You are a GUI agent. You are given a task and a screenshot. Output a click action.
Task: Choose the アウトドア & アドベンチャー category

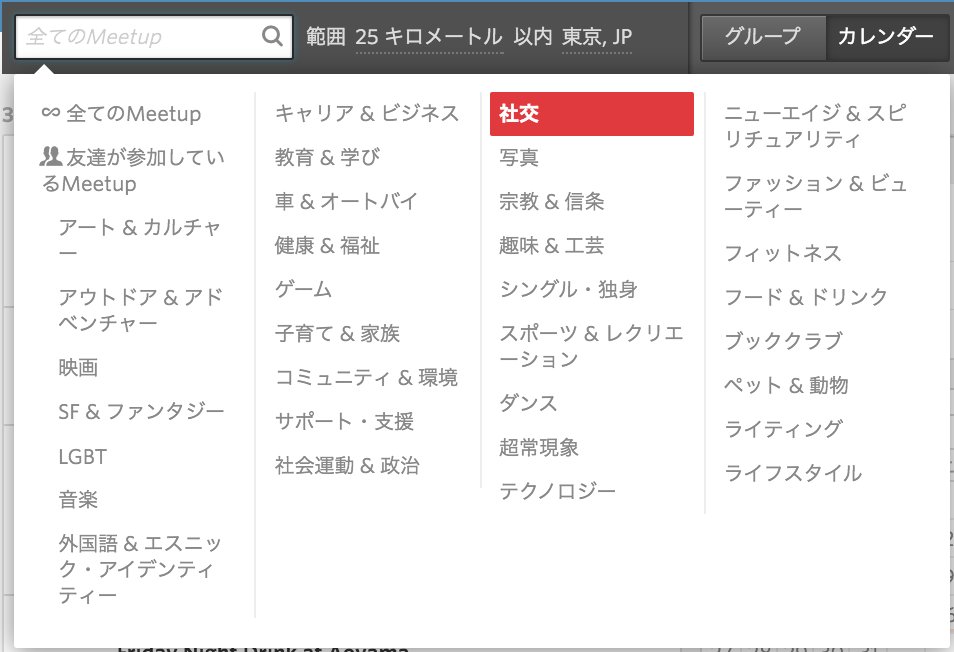(x=141, y=310)
